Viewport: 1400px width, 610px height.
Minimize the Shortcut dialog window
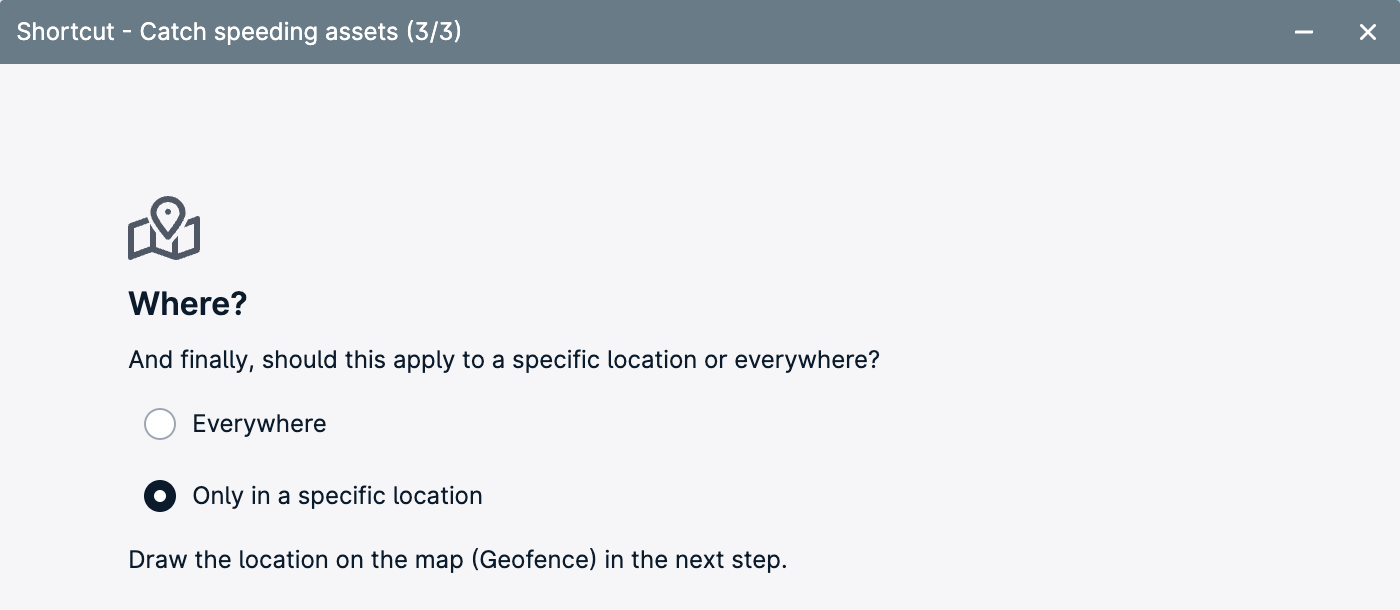(1304, 32)
